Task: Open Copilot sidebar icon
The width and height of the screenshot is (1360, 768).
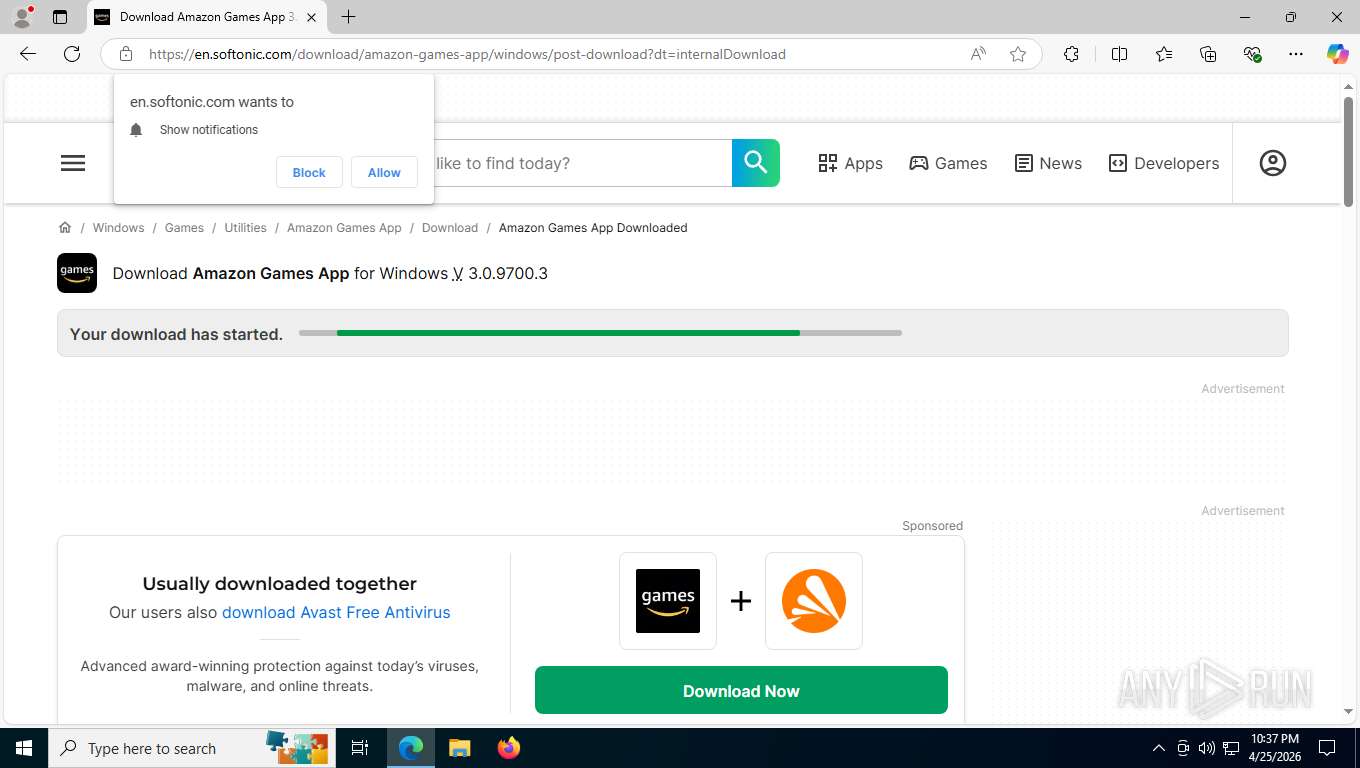Action: (x=1337, y=54)
